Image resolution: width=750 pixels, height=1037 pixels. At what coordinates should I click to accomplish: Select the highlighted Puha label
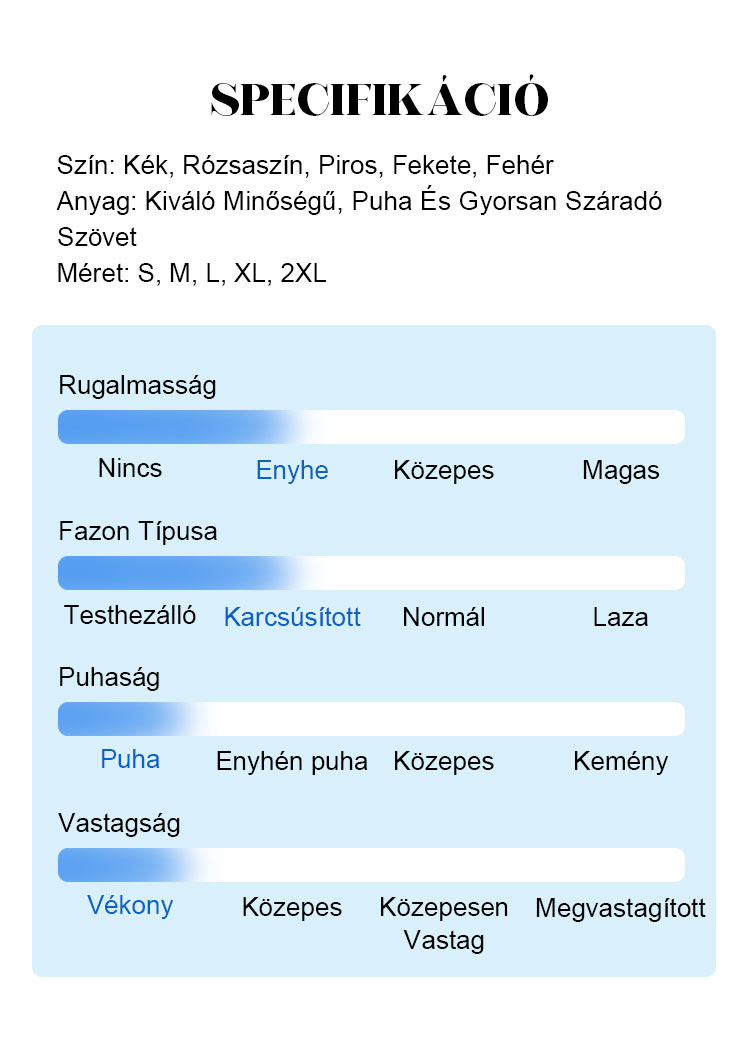tap(130, 759)
